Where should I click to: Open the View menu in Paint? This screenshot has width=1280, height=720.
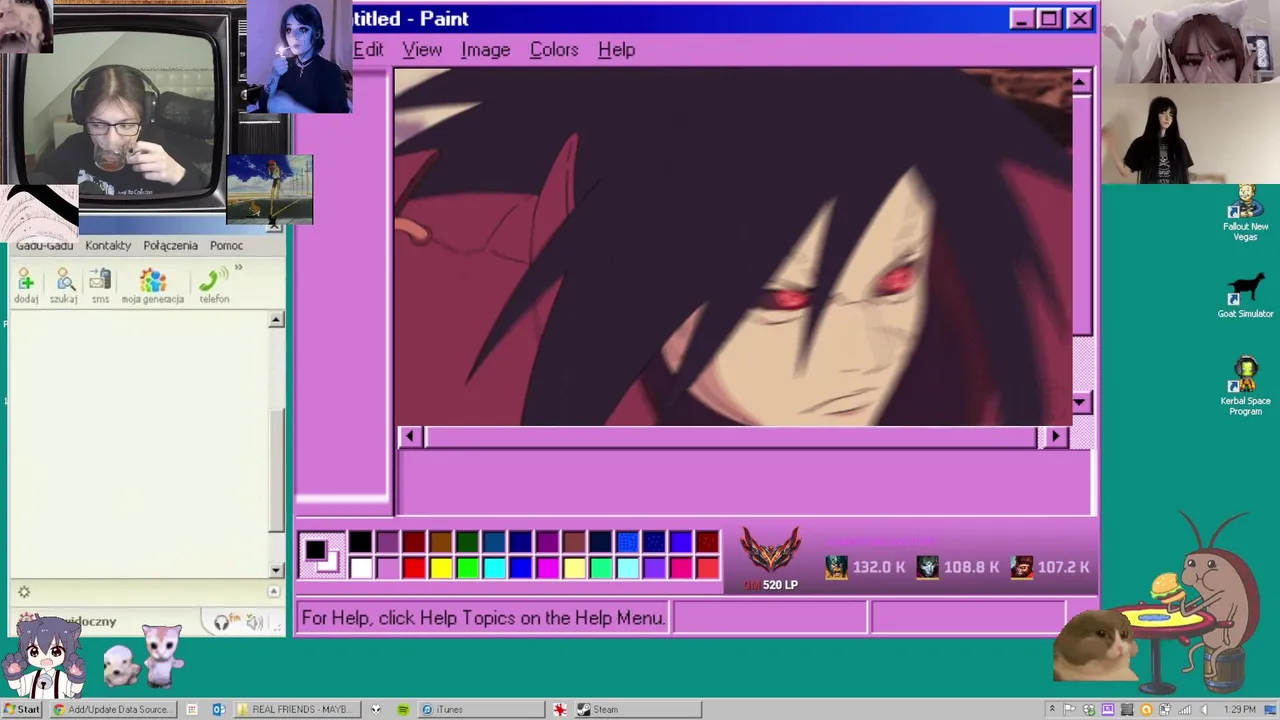click(x=422, y=49)
